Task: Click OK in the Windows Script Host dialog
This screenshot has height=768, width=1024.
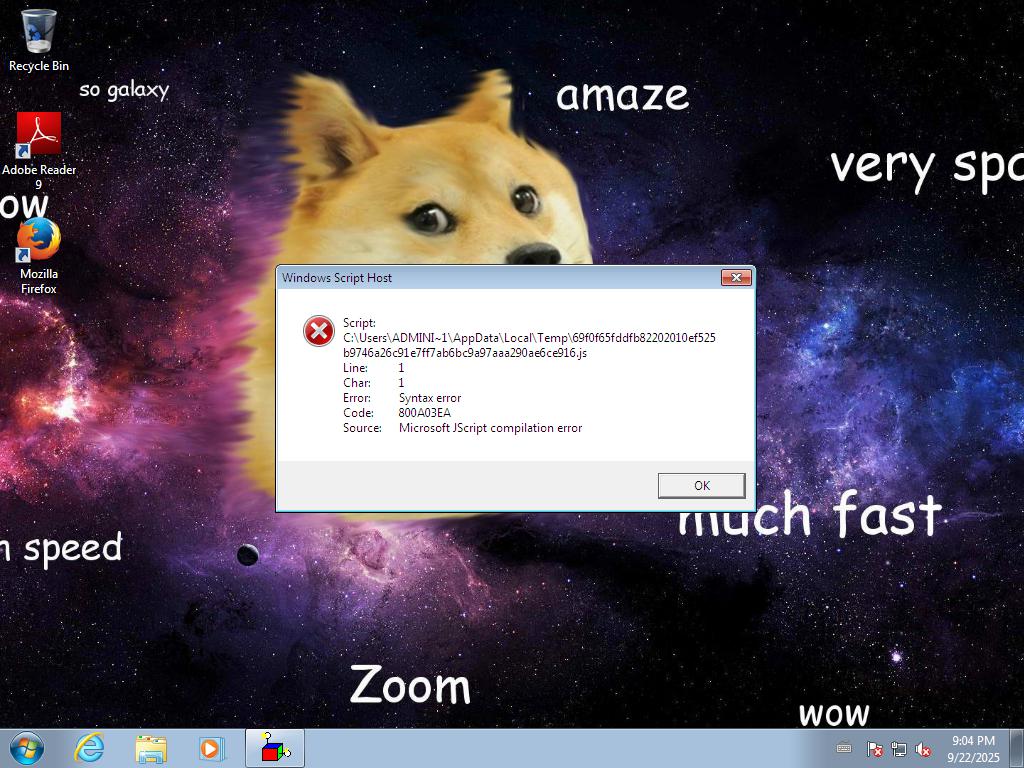Action: (701, 485)
